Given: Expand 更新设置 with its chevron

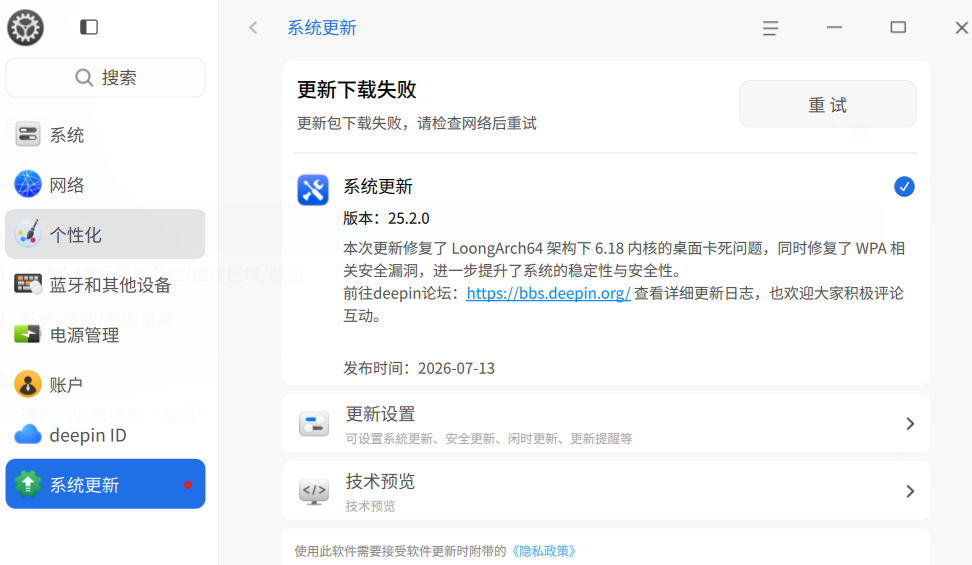Looking at the screenshot, I should (x=910, y=424).
